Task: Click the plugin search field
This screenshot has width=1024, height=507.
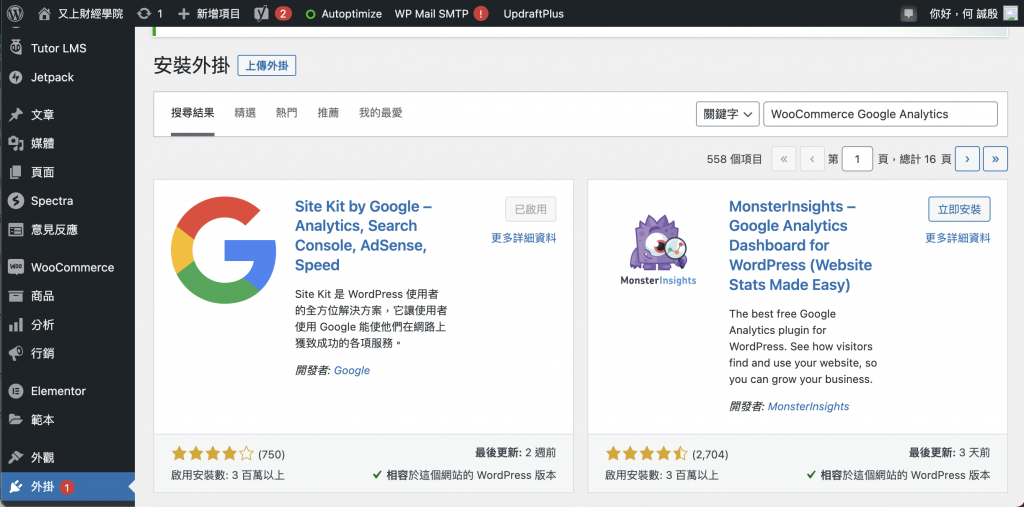Action: point(880,114)
